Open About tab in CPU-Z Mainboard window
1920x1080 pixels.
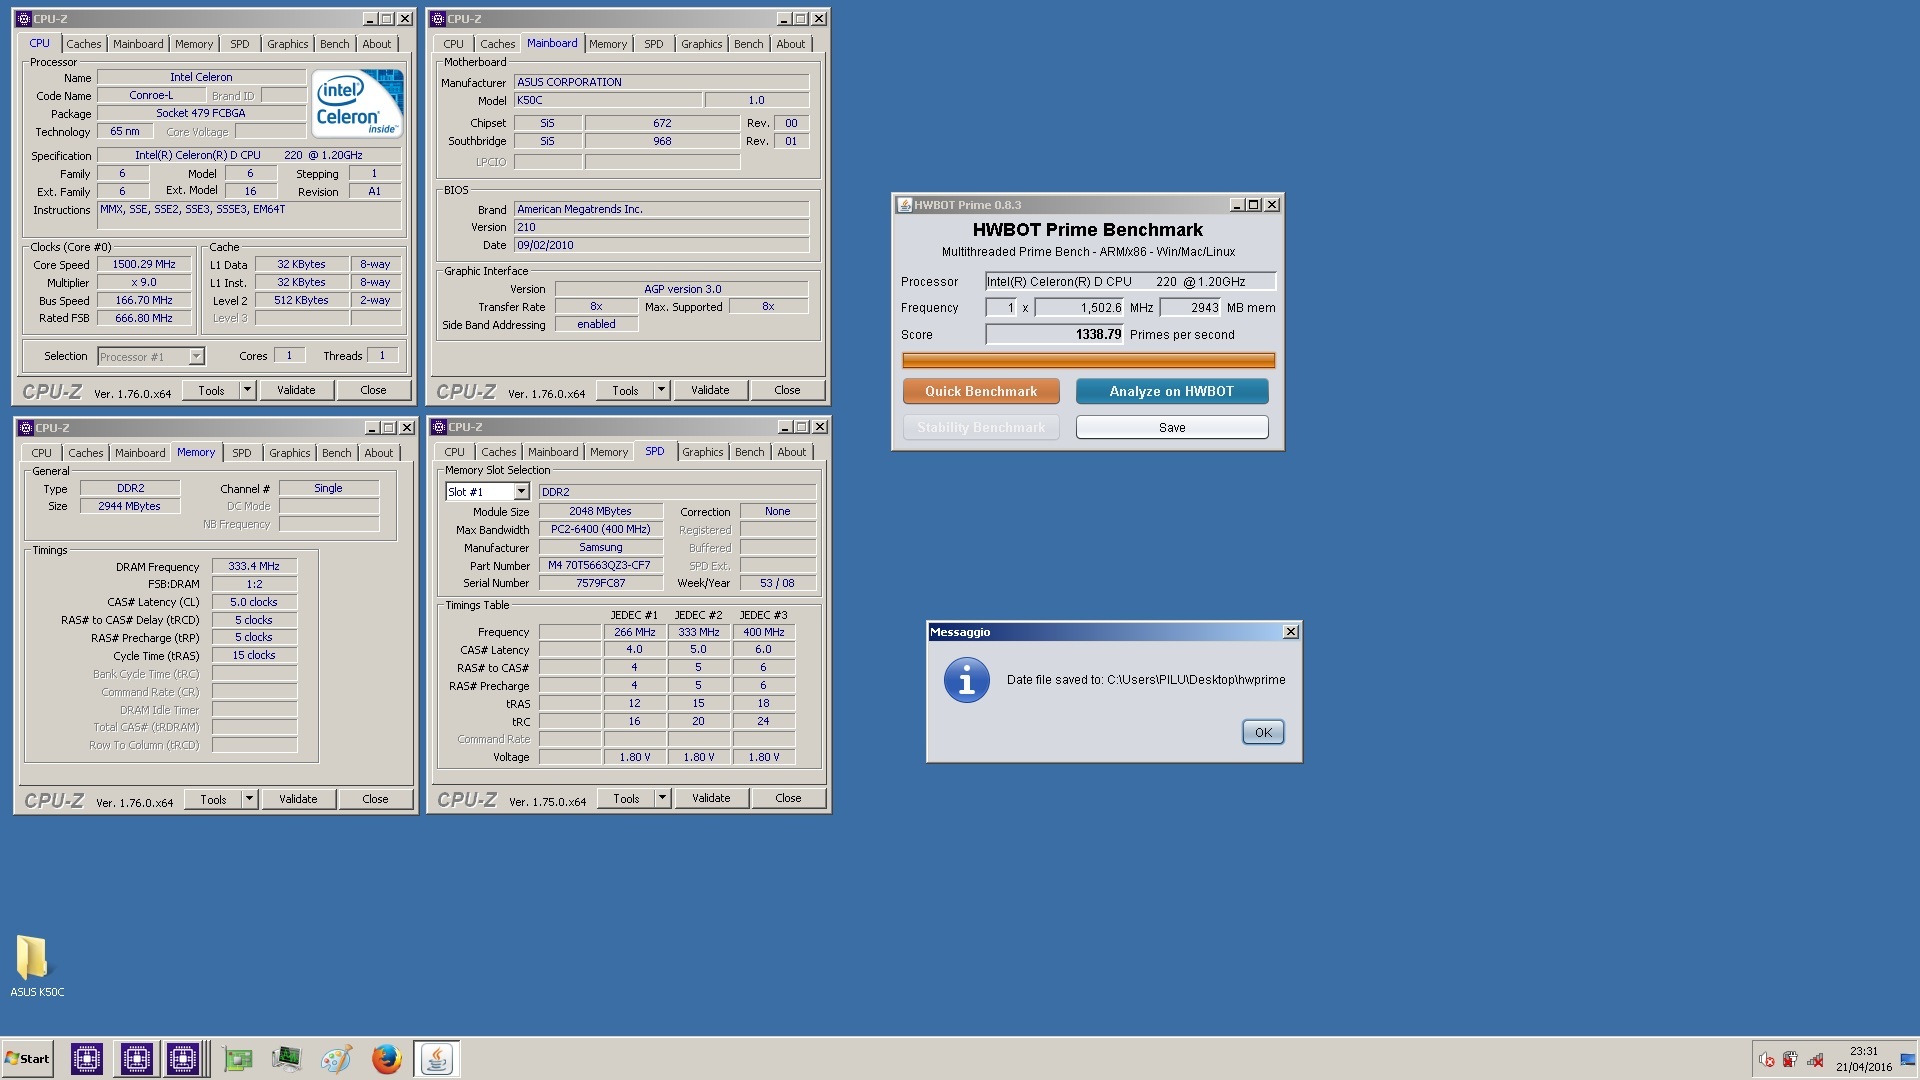tap(791, 44)
